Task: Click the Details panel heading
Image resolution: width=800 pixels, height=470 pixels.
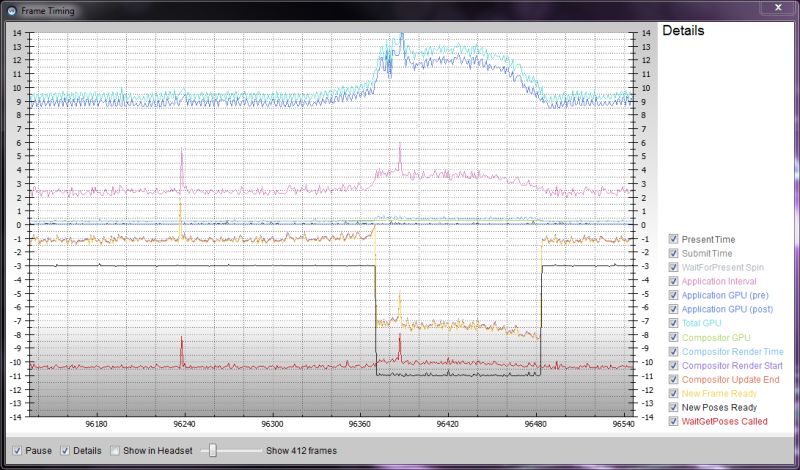Action: [x=683, y=31]
